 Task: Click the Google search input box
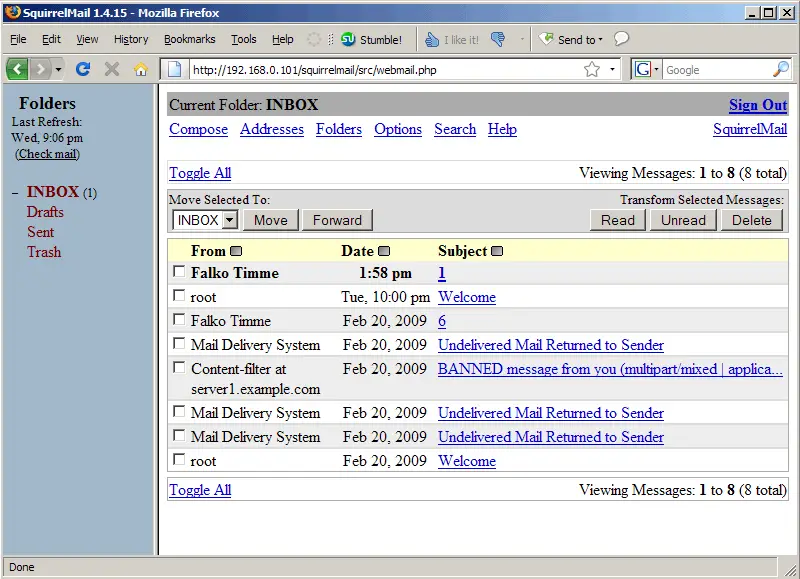coord(717,69)
